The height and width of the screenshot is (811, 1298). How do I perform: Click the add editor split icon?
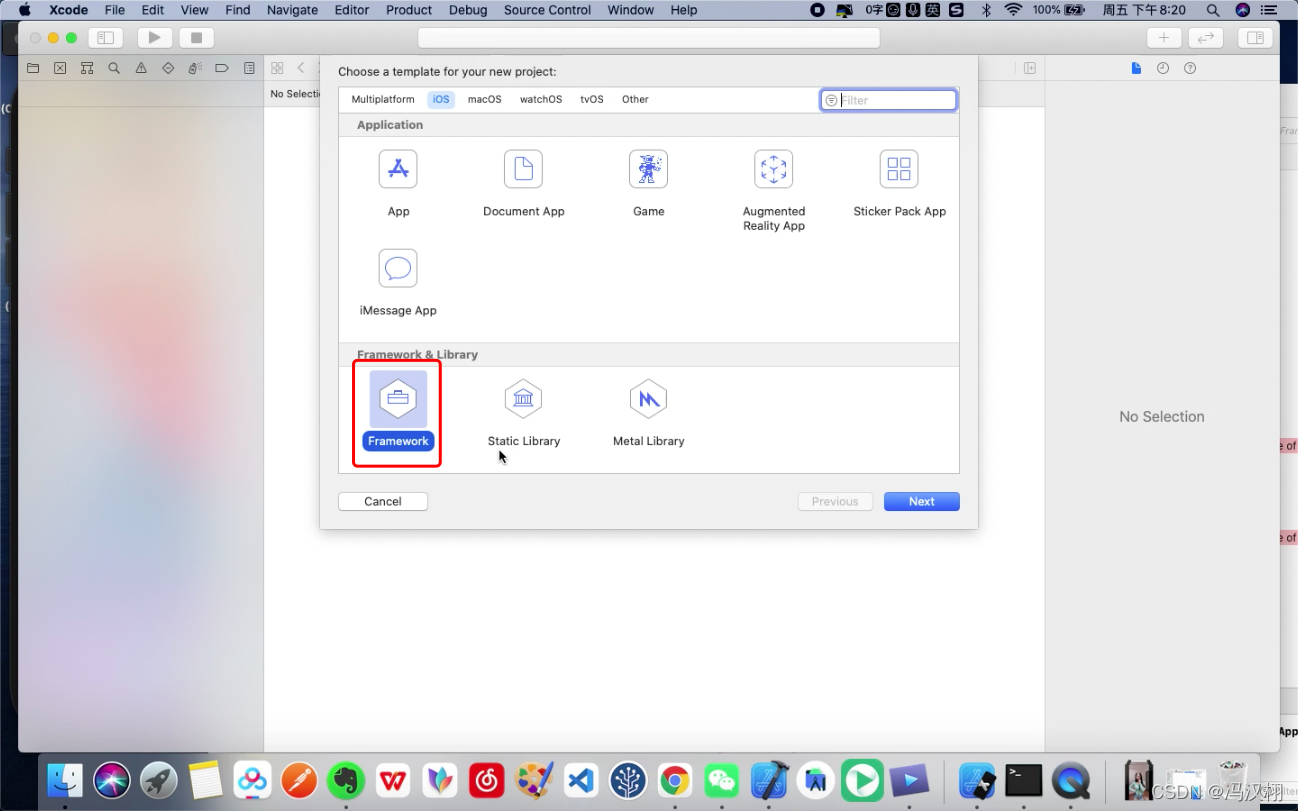click(x=1029, y=68)
